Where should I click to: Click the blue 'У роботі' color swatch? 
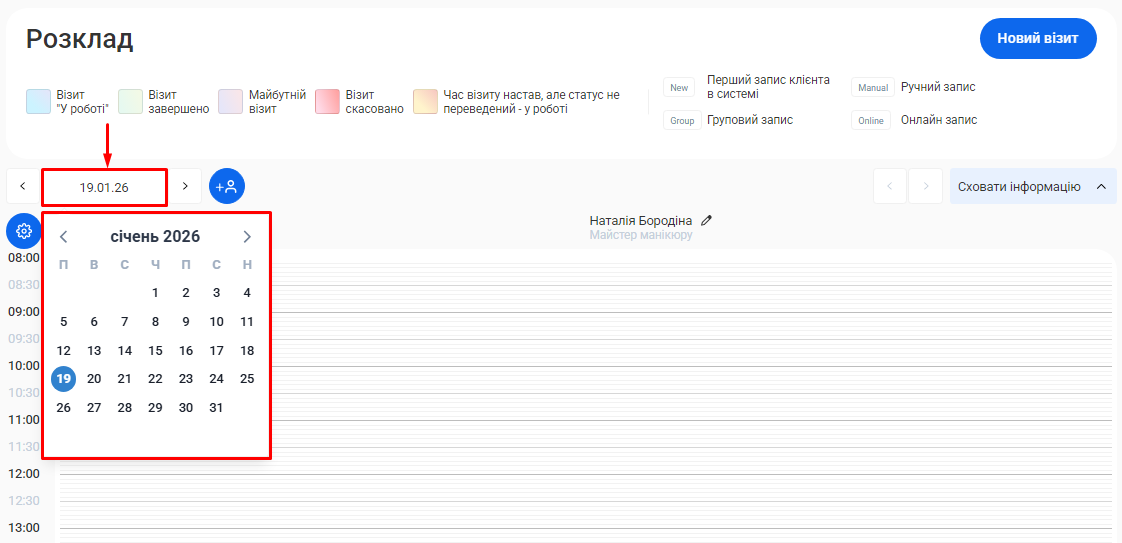click(x=38, y=102)
